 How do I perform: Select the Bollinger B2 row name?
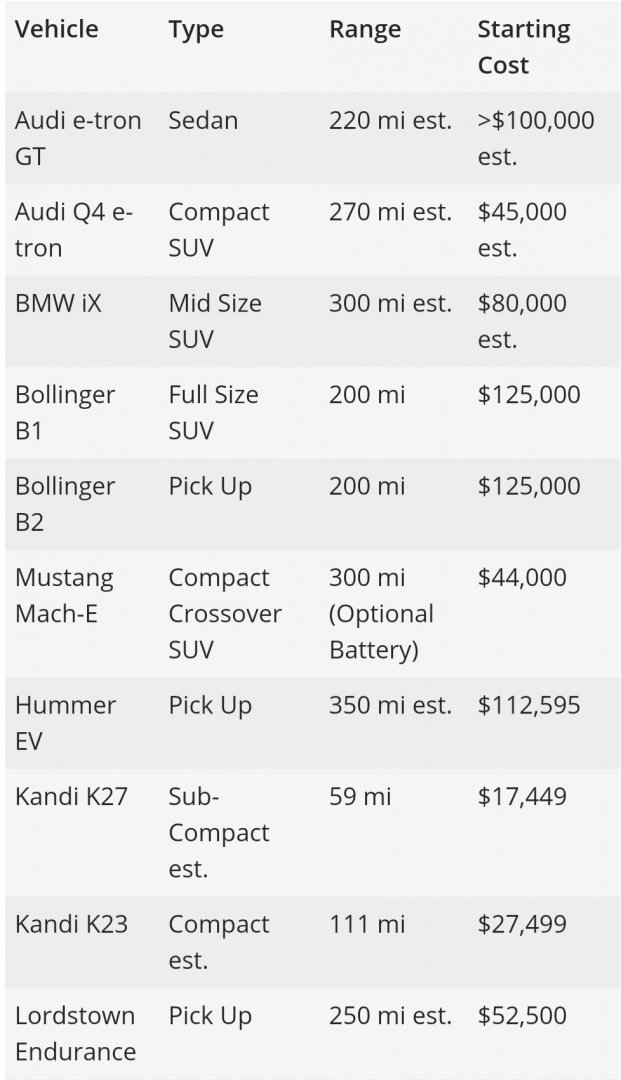pos(65,503)
